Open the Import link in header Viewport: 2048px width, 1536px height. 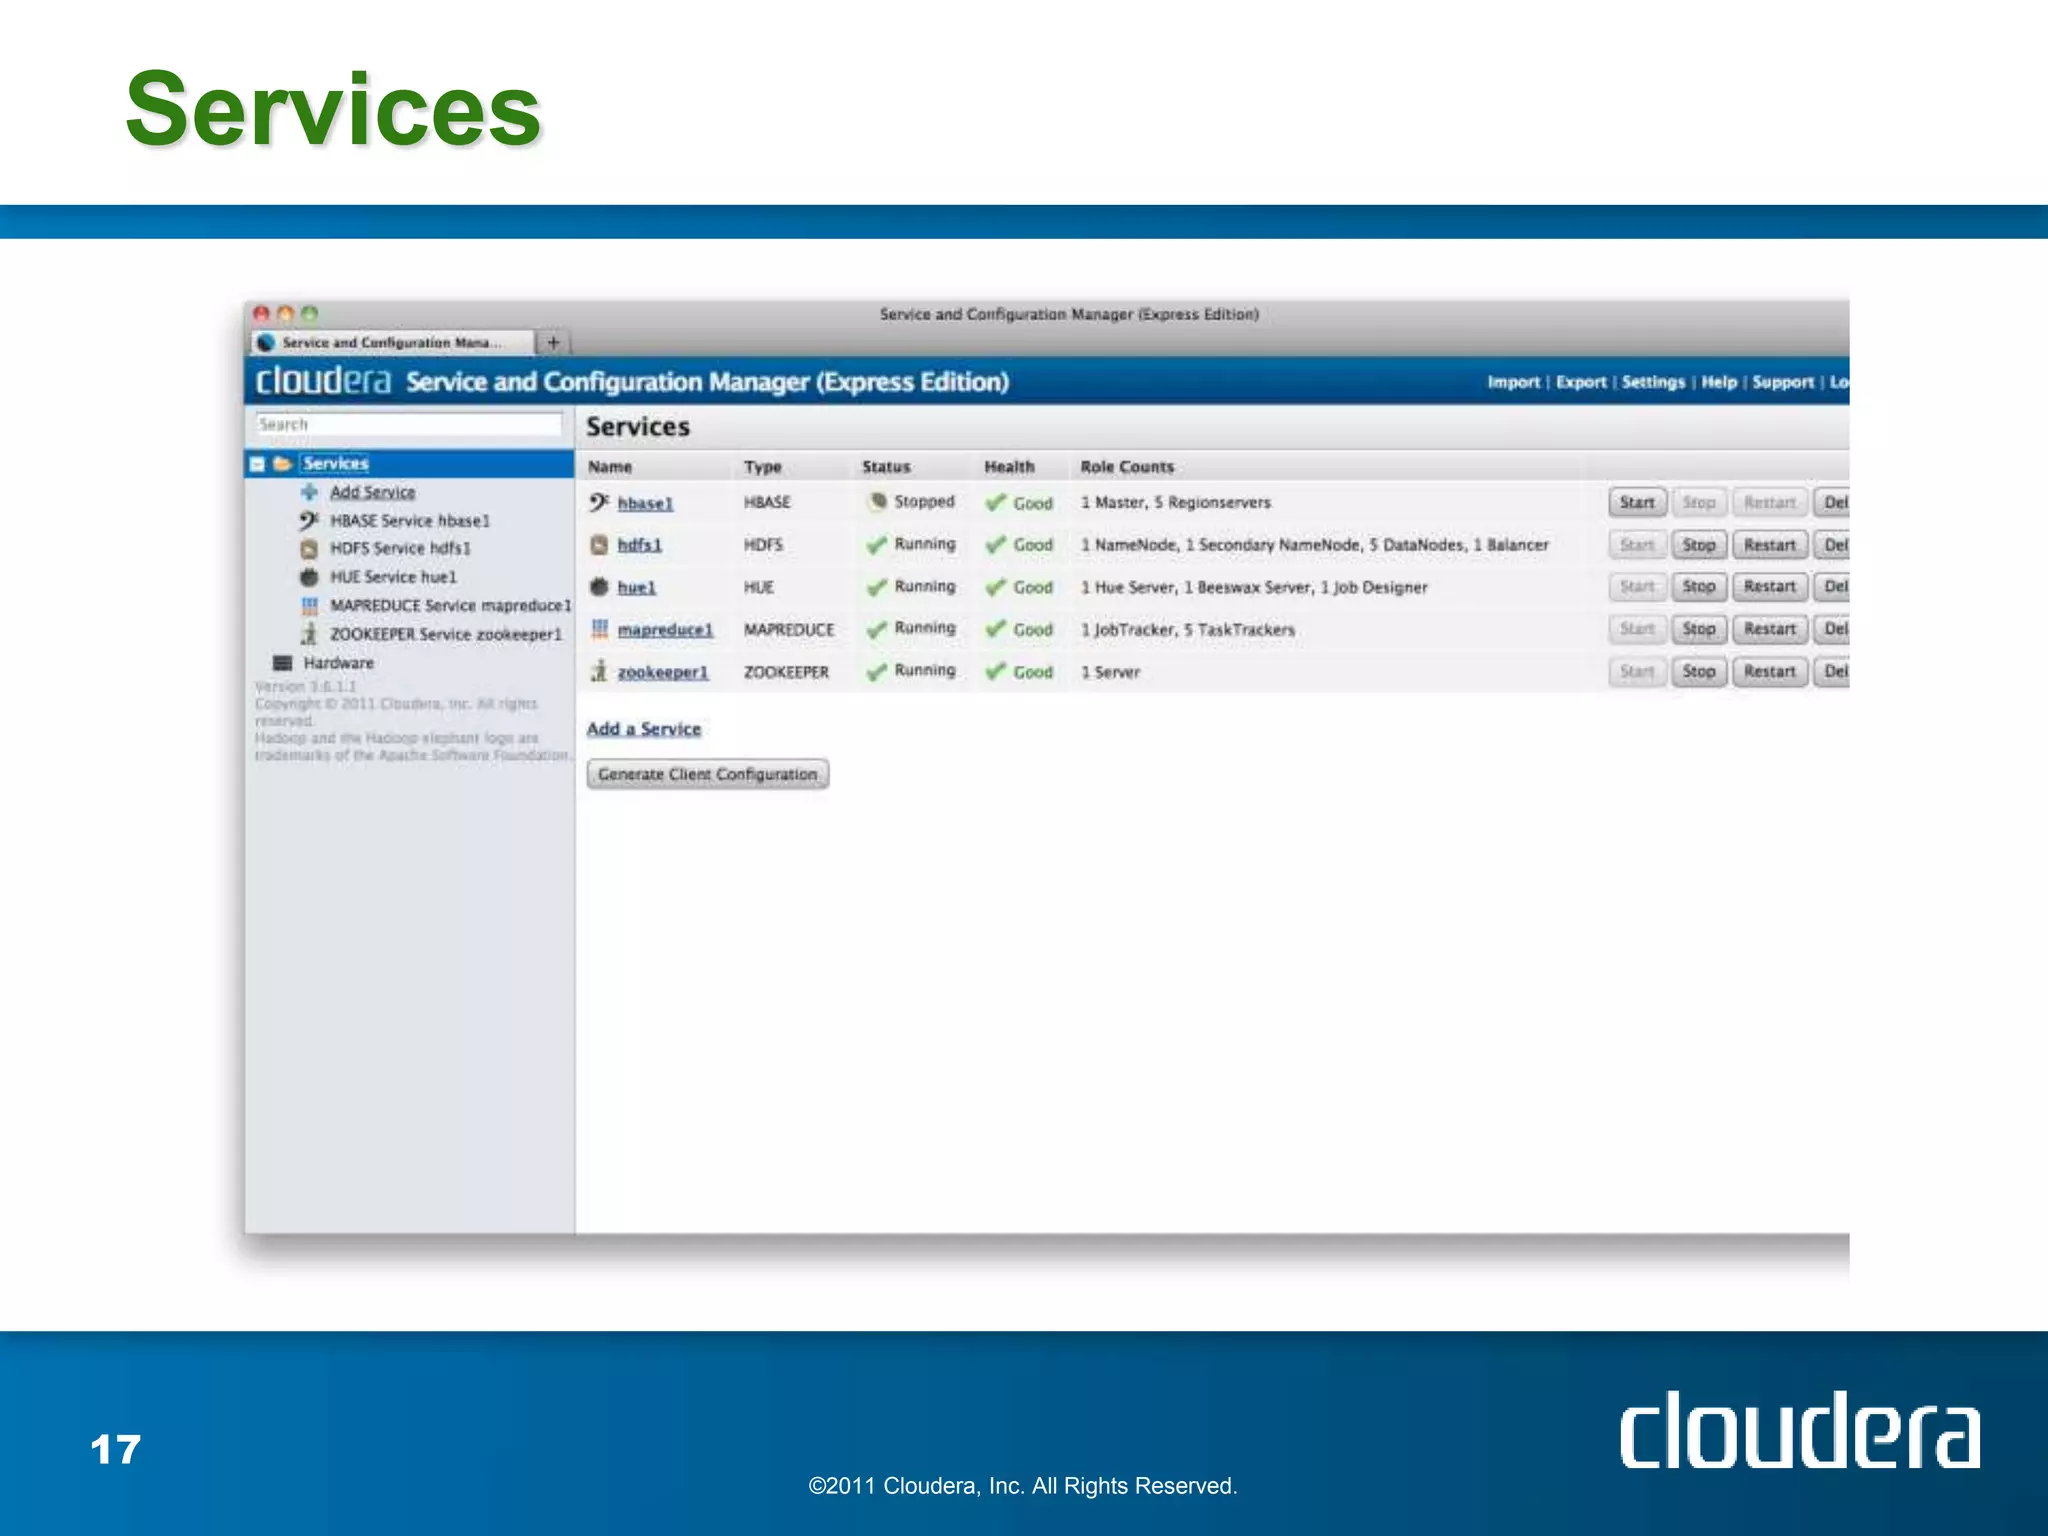(x=1513, y=382)
